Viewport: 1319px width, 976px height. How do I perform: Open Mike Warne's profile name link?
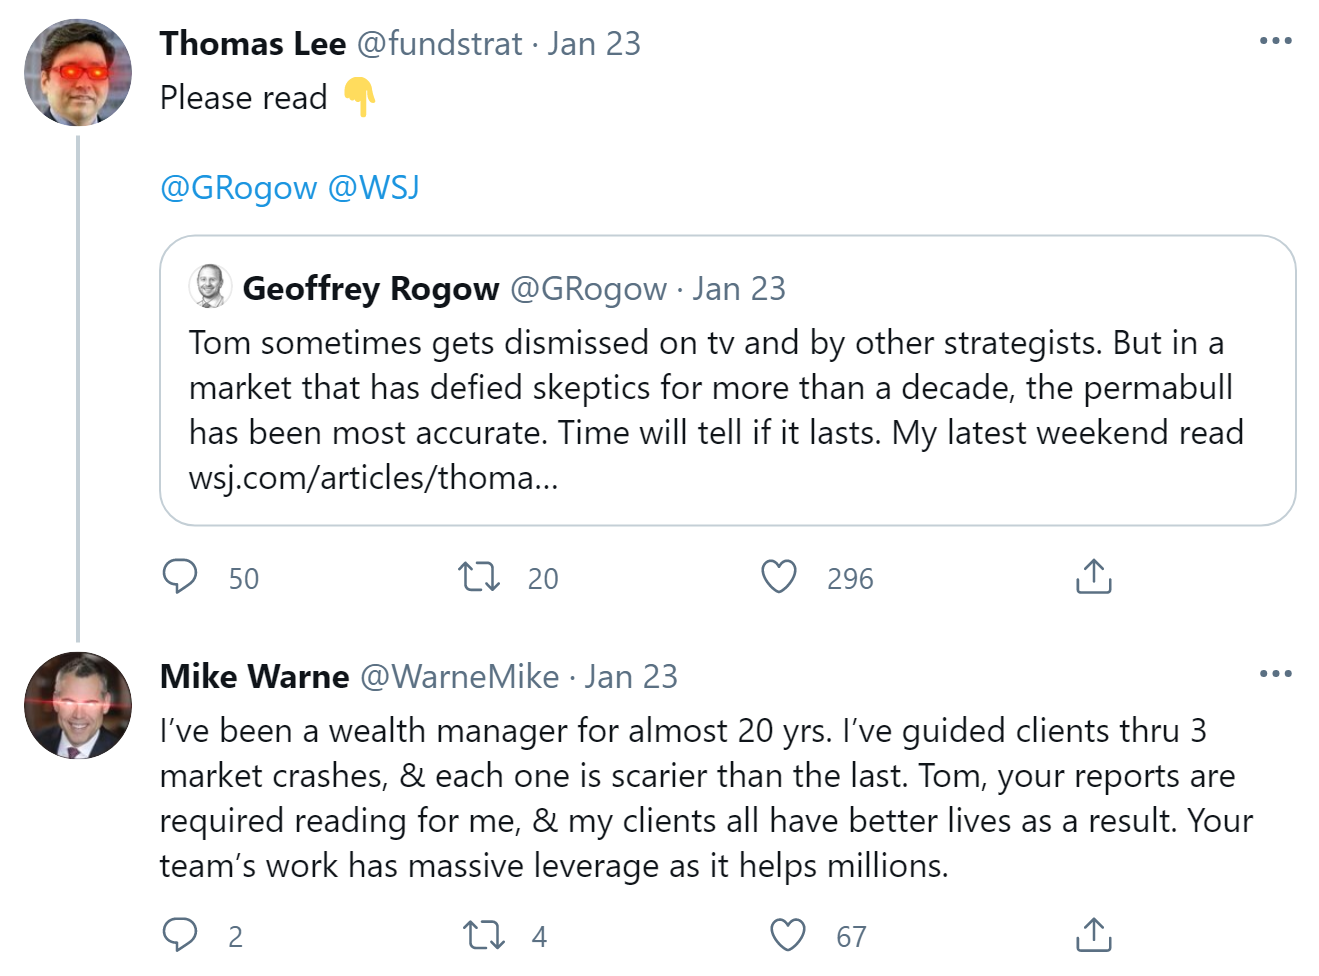255,677
